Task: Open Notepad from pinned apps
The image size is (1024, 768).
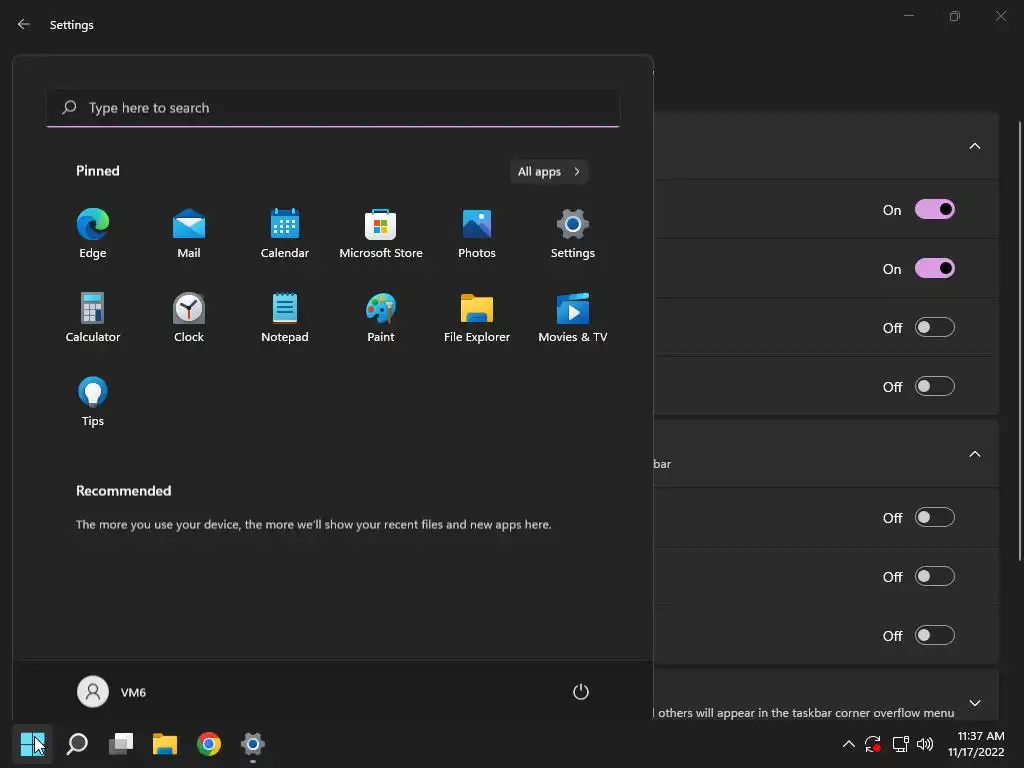Action: [285, 317]
